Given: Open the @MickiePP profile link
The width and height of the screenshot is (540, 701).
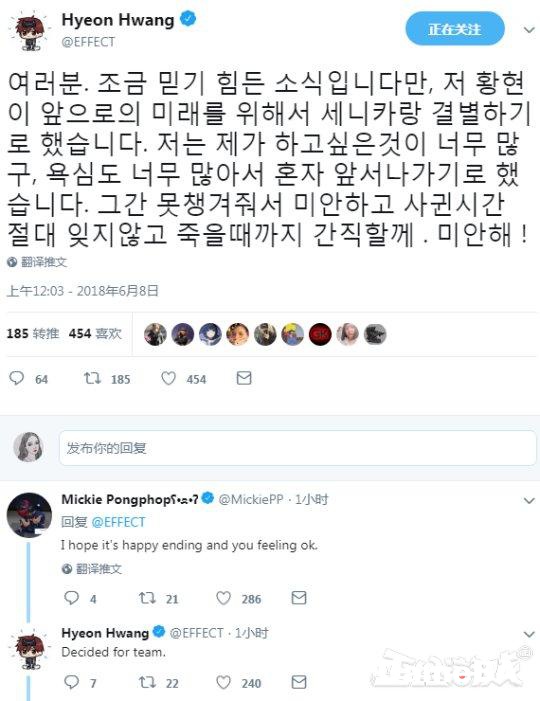Looking at the screenshot, I should click(251, 499).
